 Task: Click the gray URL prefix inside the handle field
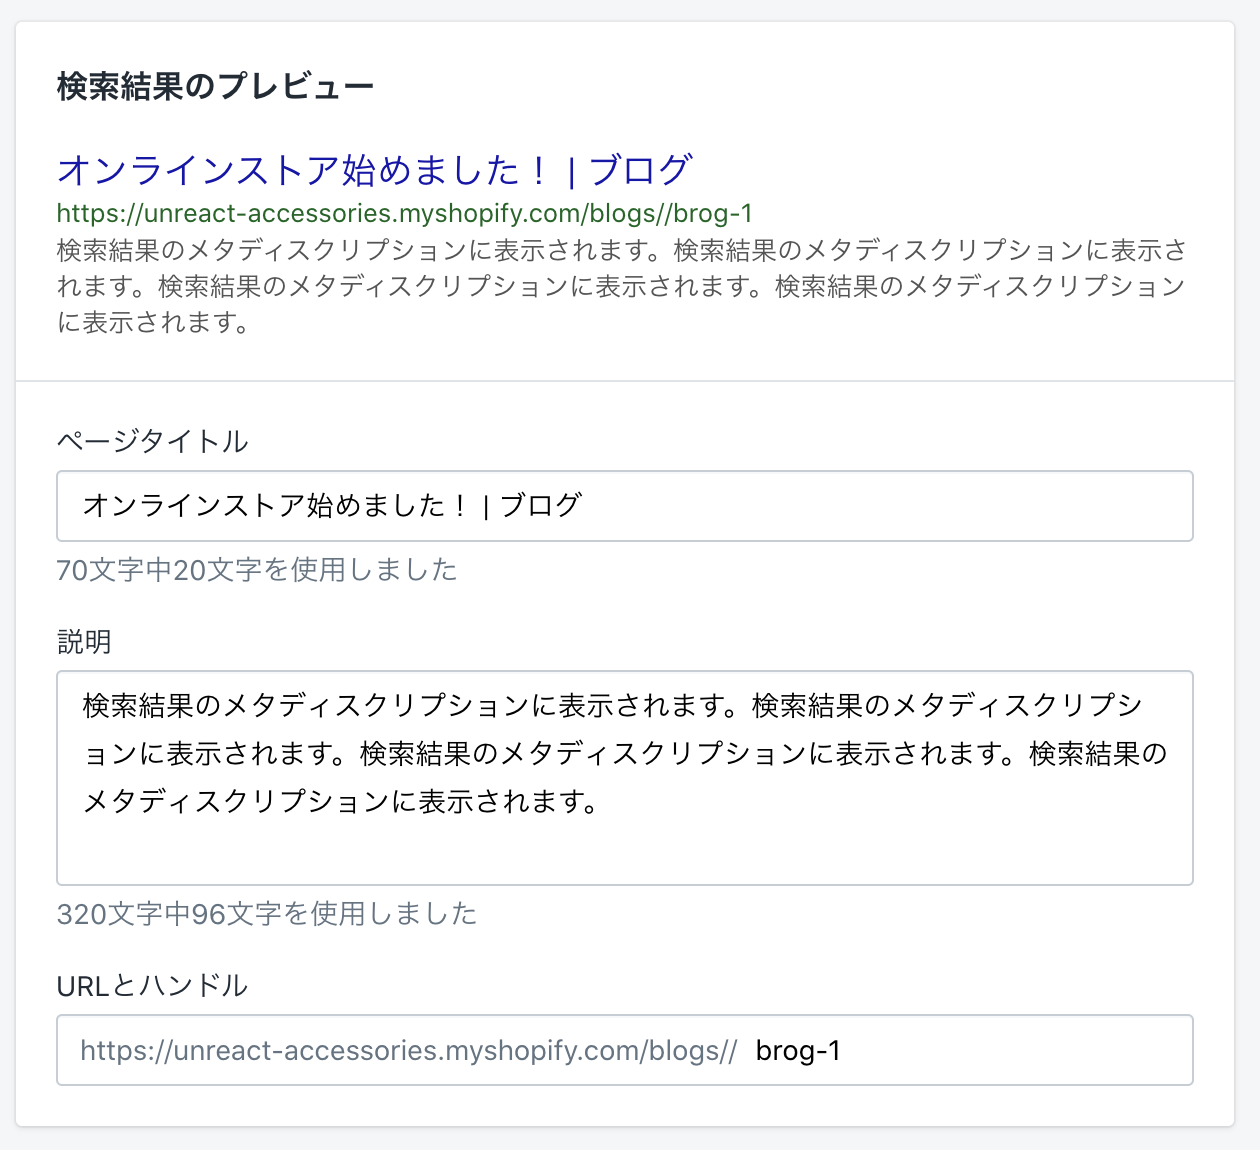(x=408, y=1051)
